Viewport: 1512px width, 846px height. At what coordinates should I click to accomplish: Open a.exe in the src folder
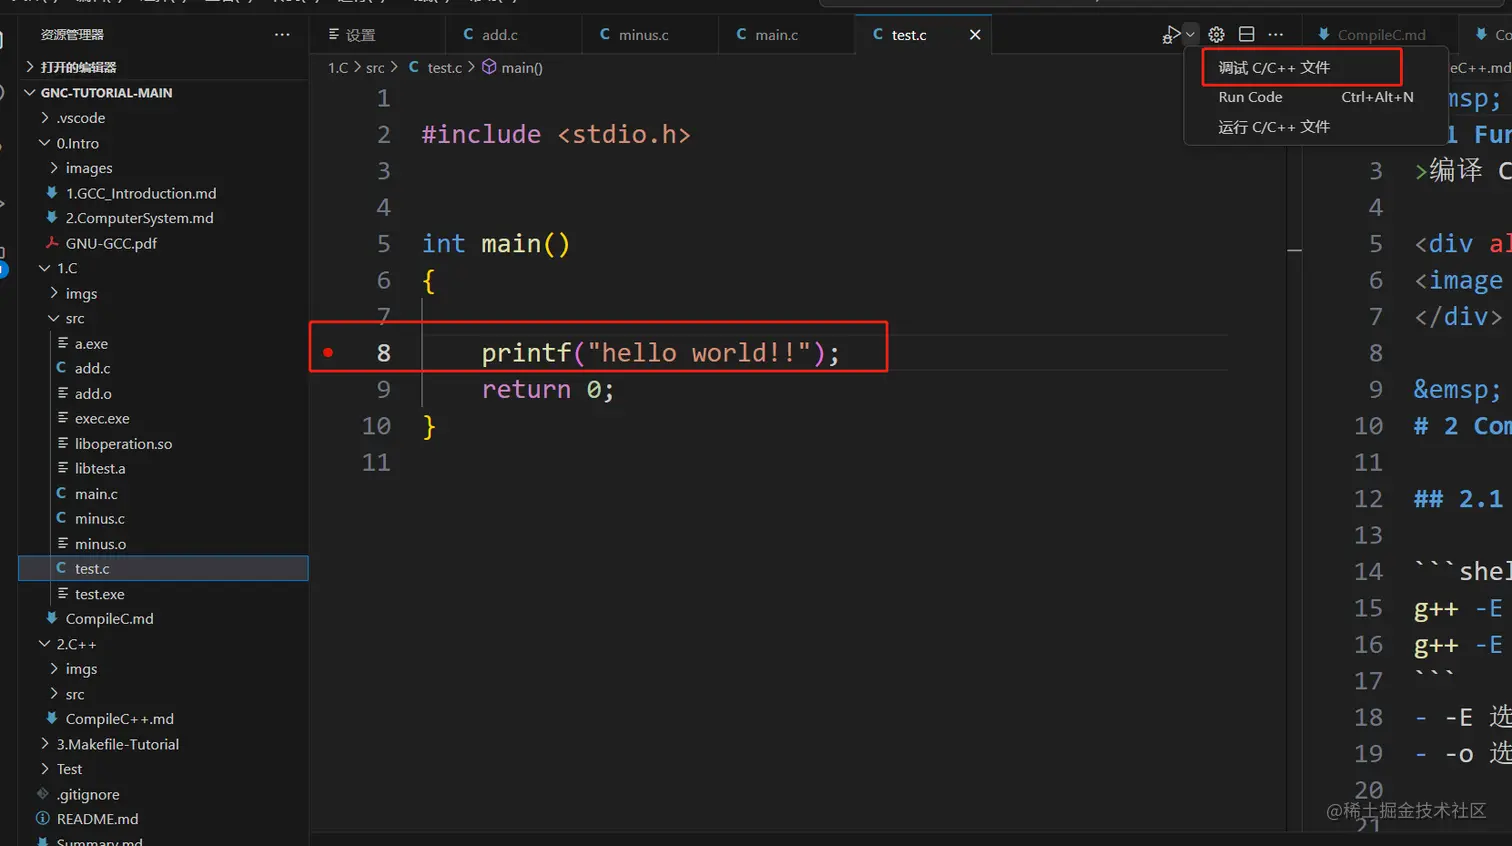pos(164,343)
